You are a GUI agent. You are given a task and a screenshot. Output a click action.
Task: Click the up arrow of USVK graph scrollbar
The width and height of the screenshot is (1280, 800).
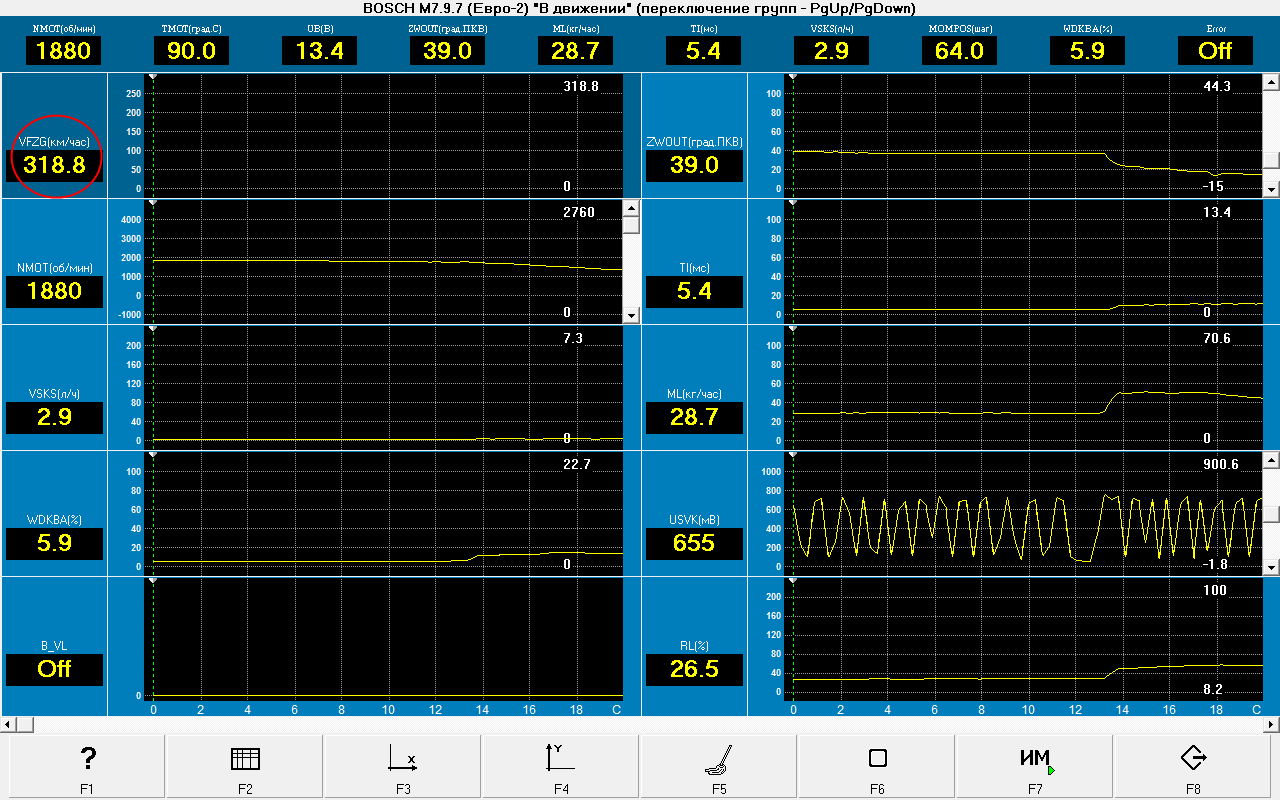coord(1271,460)
